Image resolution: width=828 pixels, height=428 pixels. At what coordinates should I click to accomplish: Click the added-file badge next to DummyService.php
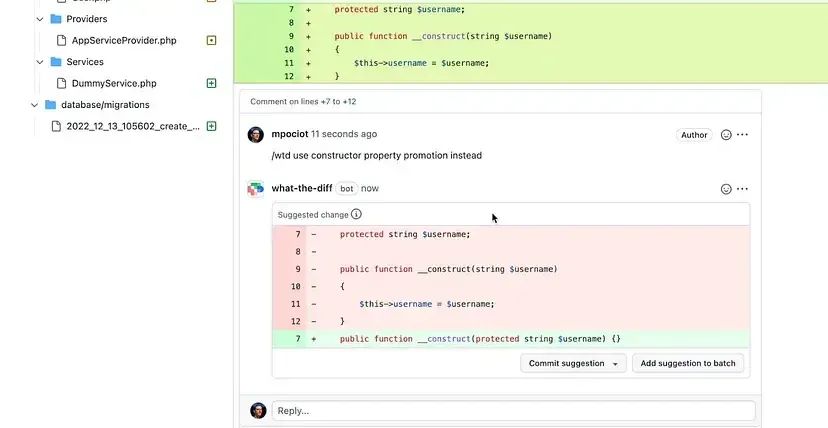pos(211,83)
